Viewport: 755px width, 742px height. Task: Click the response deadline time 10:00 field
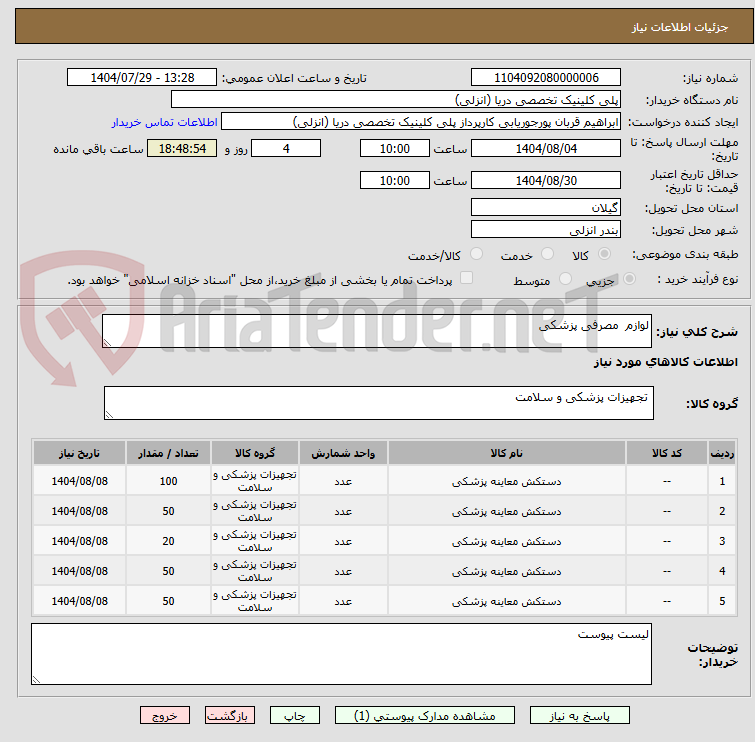coord(394,148)
